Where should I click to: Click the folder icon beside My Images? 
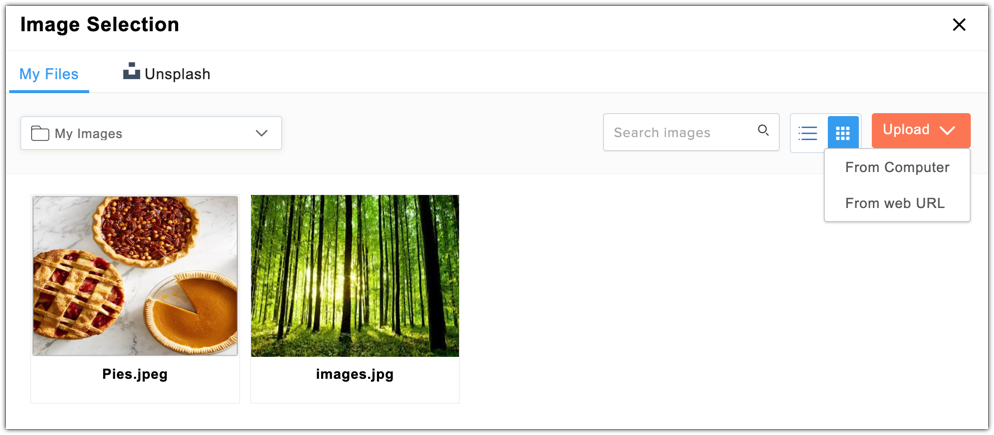(40, 133)
